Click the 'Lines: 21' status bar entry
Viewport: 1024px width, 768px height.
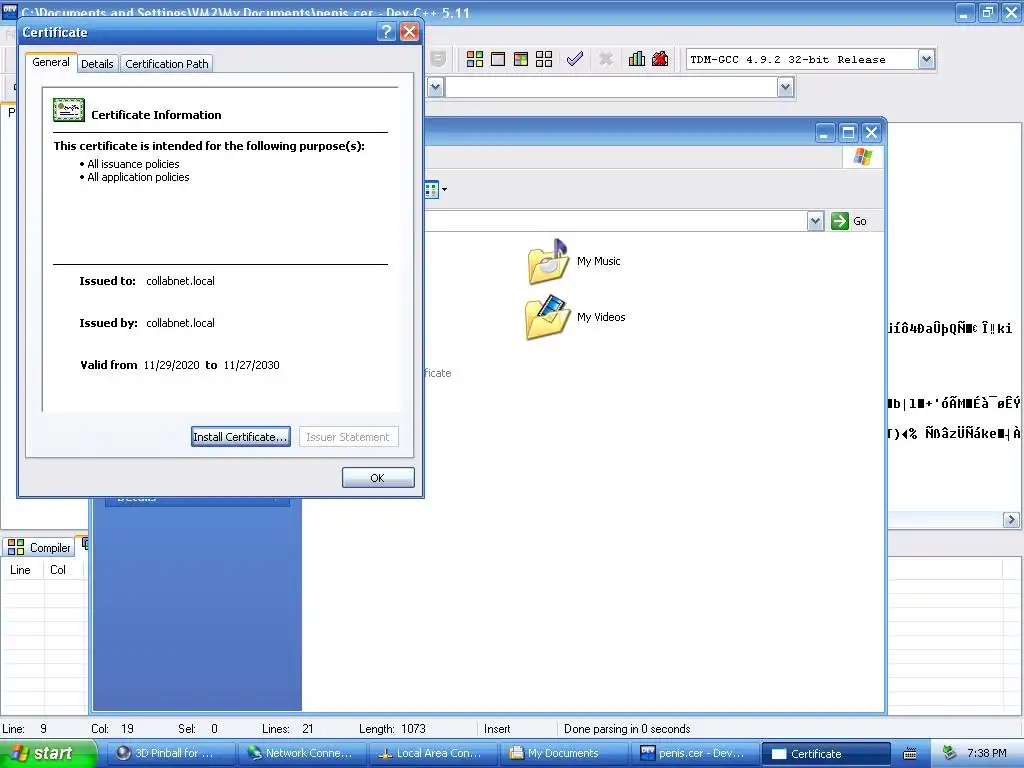(287, 729)
